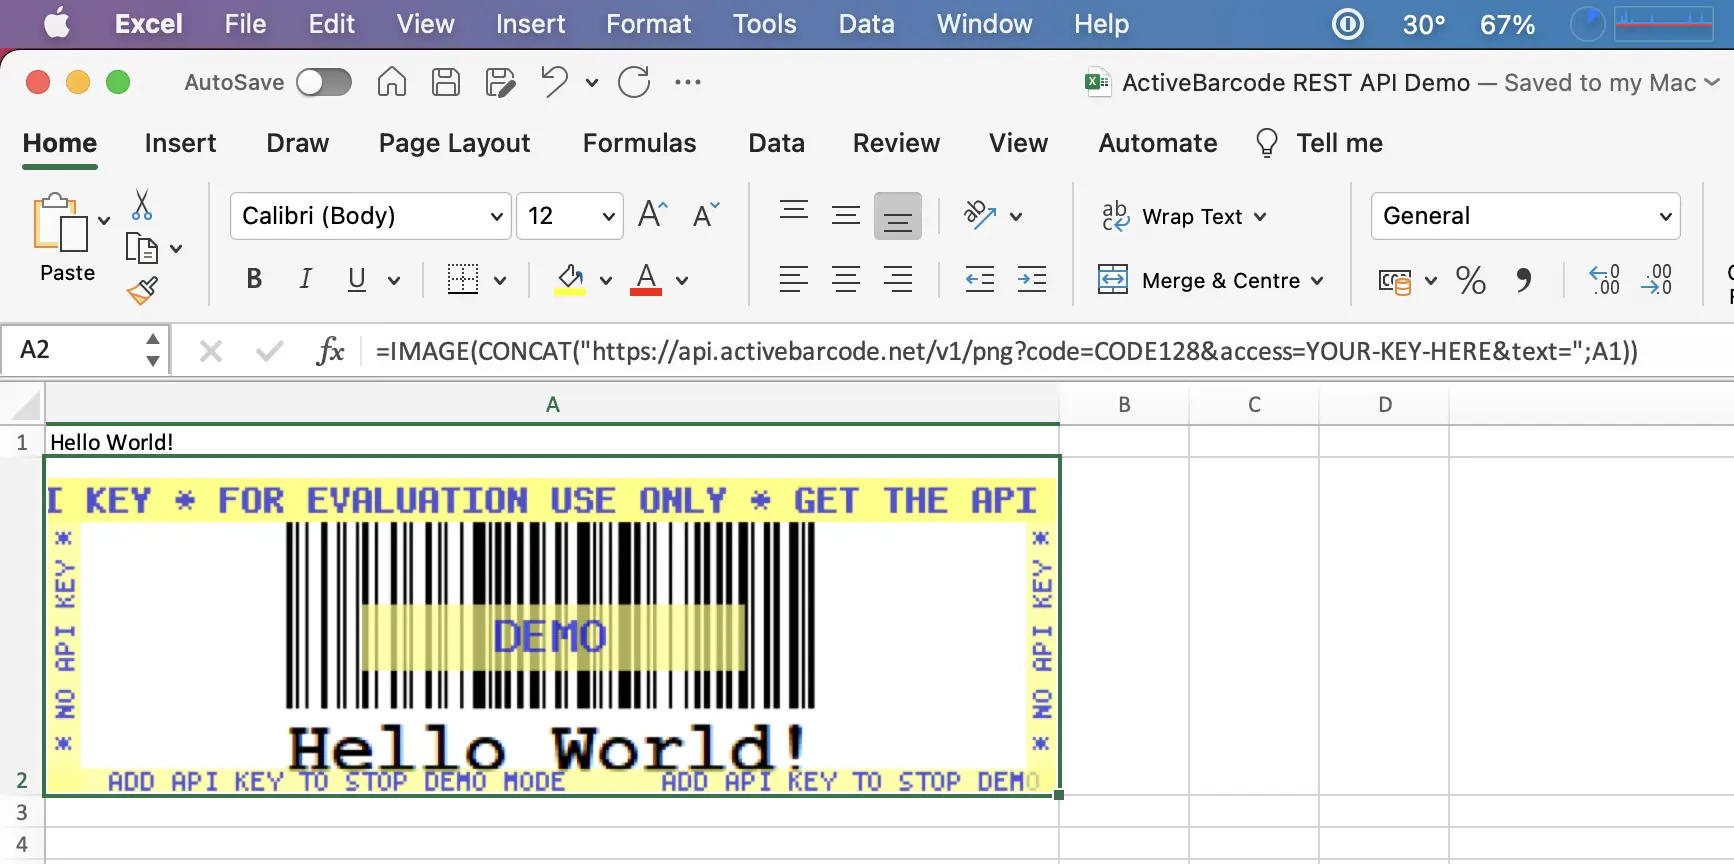Click the Paste clipboard icon
Viewport: 1734px width, 864px height.
point(60,222)
